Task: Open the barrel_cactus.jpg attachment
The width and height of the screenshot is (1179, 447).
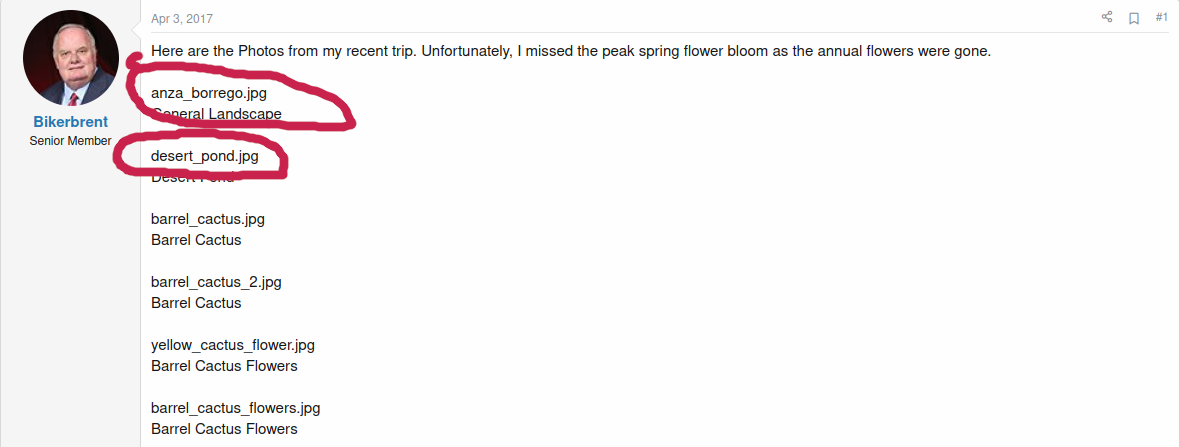Action: coord(208,219)
